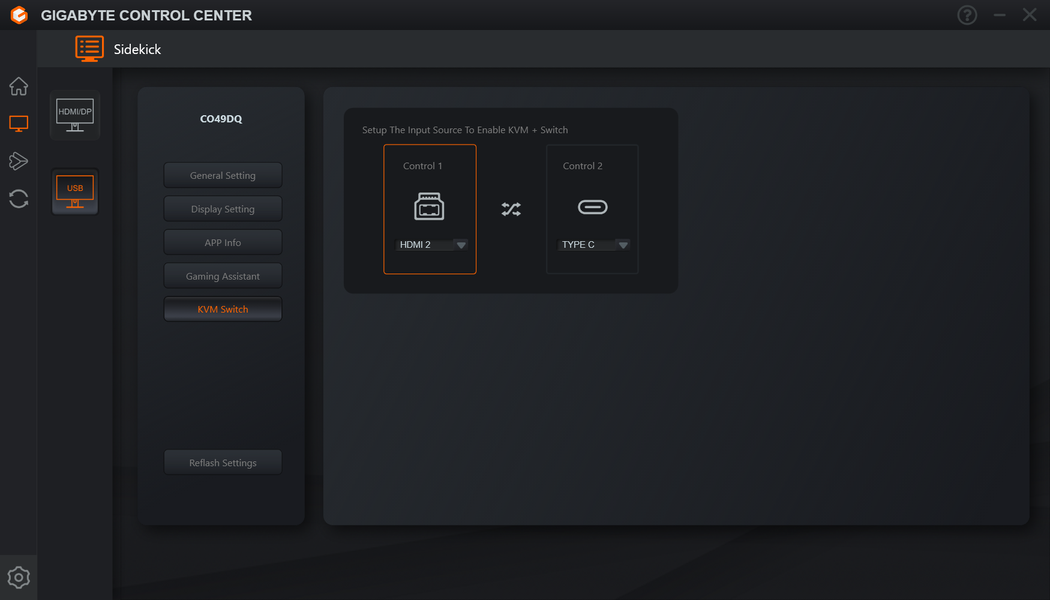Click the CO49DQ monitor model name
The image size is (1050, 600).
[x=221, y=119]
